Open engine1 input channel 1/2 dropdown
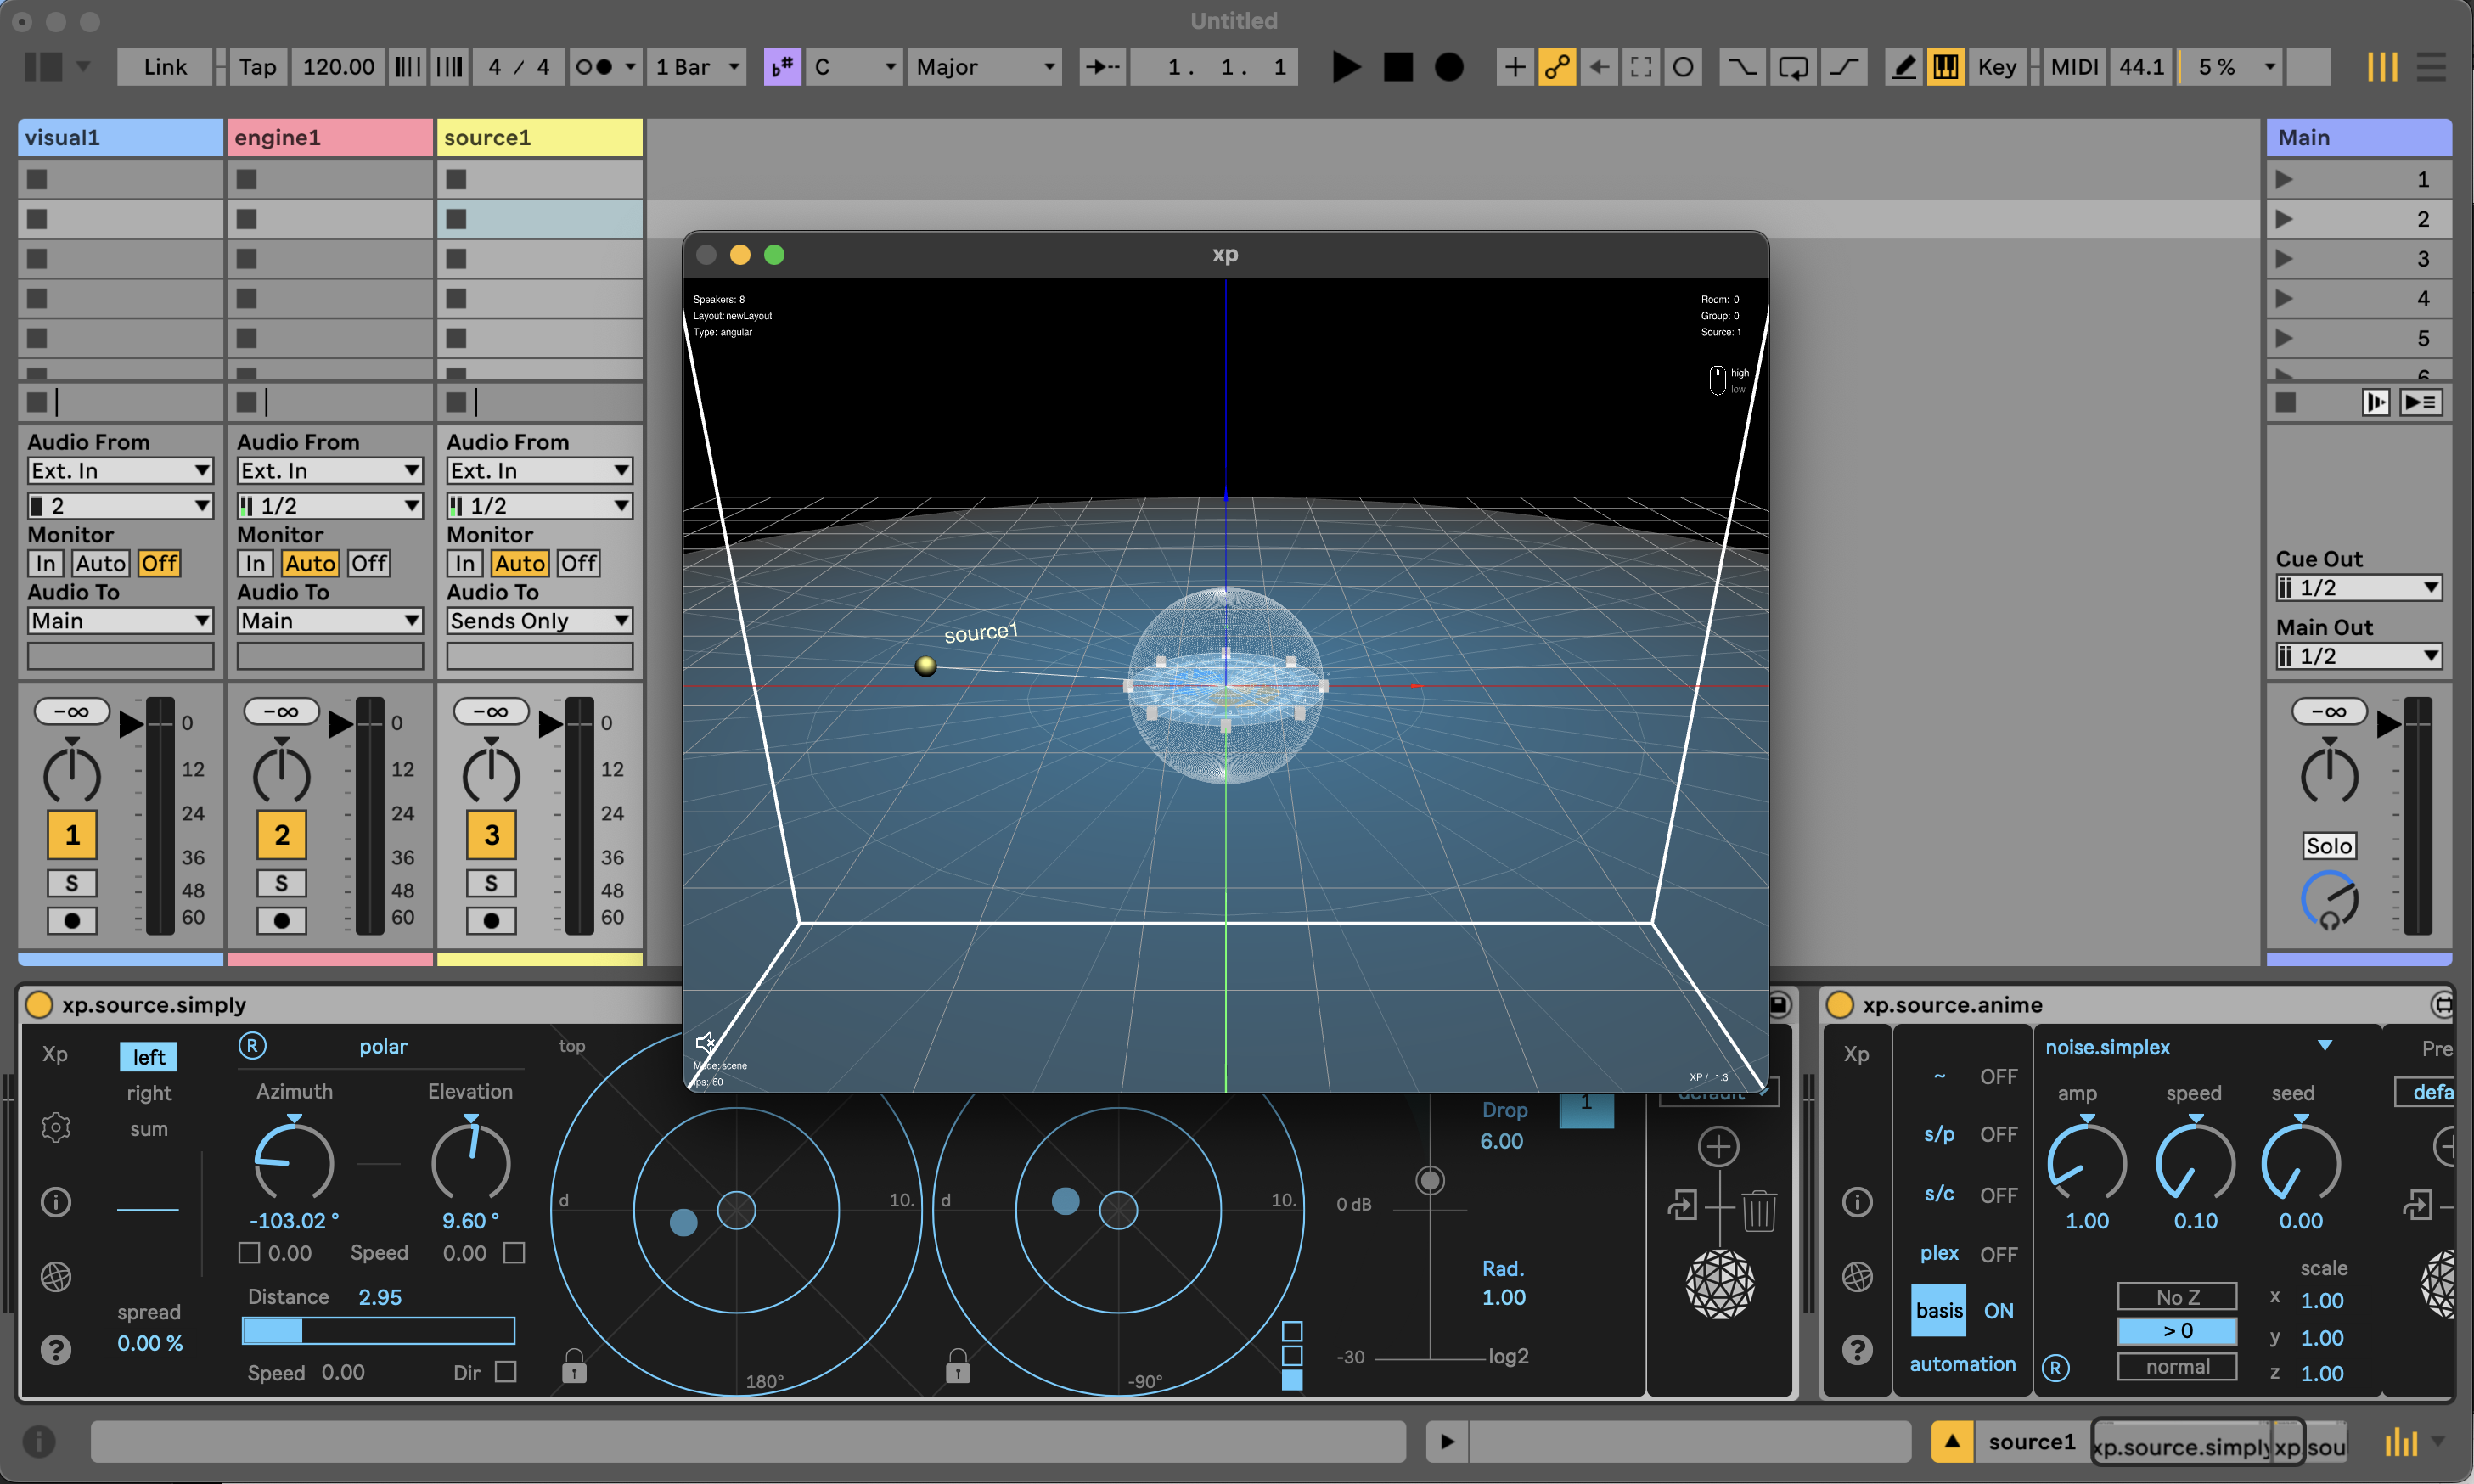Viewport: 2474px width, 1484px height. tap(329, 506)
